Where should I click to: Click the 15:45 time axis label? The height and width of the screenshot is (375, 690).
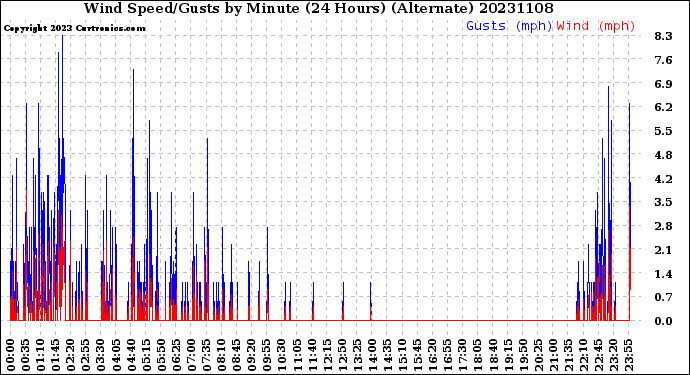[x=417, y=355]
